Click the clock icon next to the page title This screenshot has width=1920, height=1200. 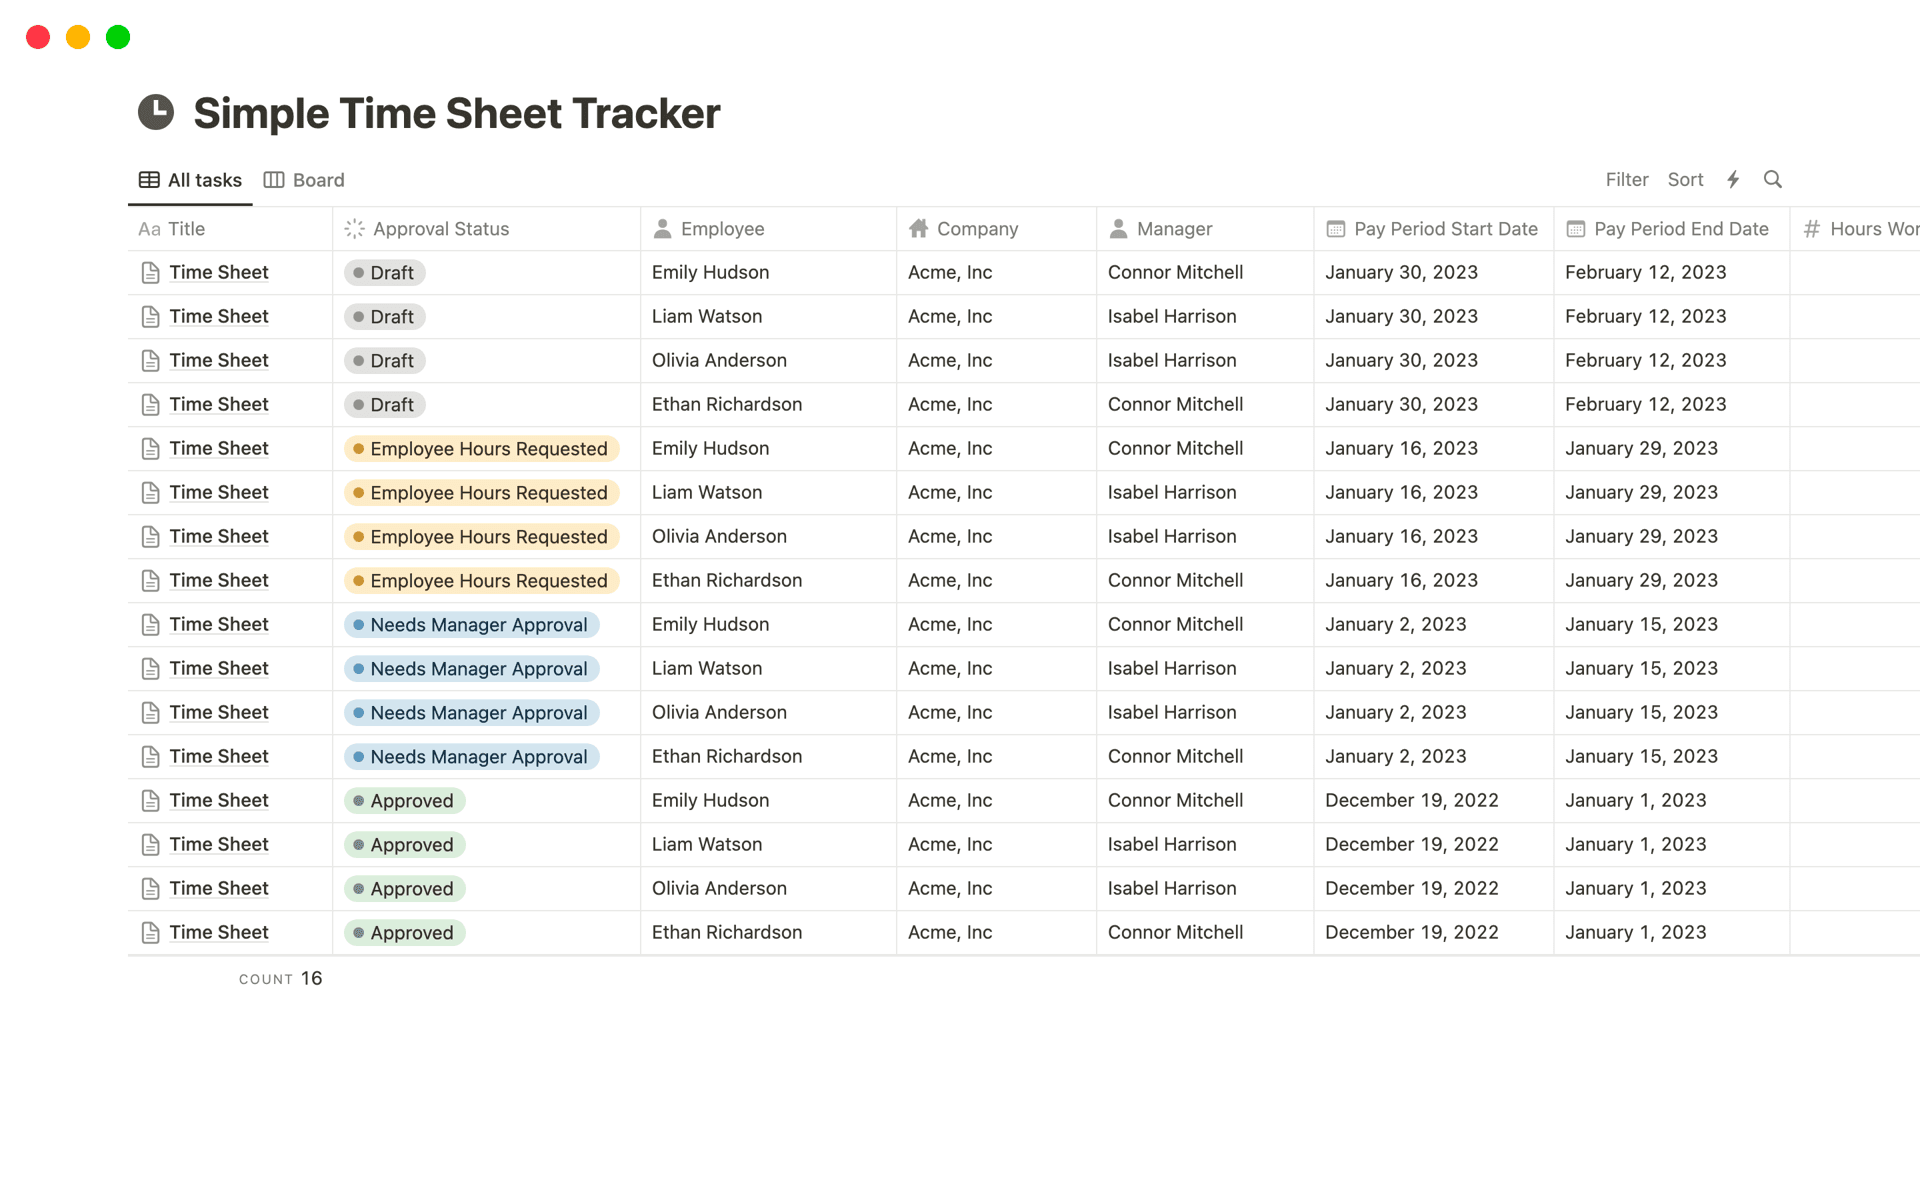pos(157,113)
